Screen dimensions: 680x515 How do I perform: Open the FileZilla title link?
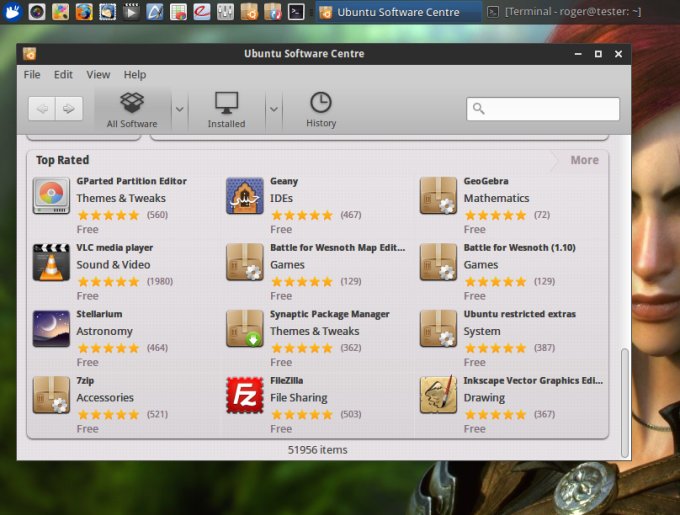tap(286, 381)
